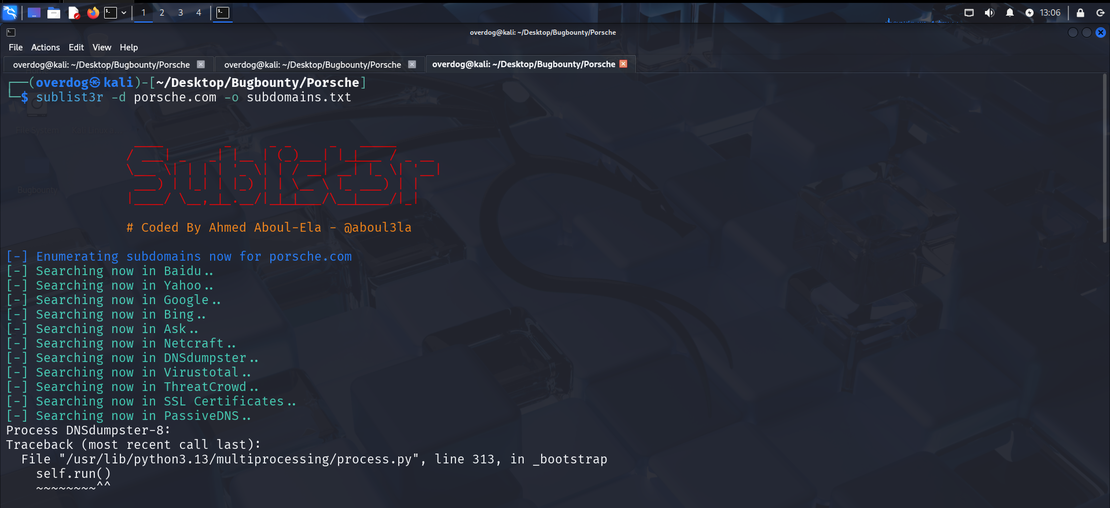Close the second terminal tab
Viewport: 1110px width, 508px height.
(x=412, y=64)
